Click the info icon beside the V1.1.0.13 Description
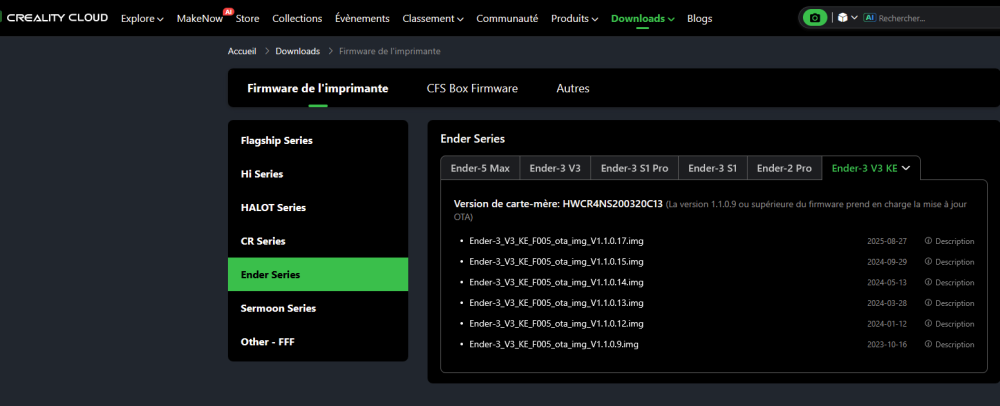This screenshot has height=406, width=1000. pos(929,302)
